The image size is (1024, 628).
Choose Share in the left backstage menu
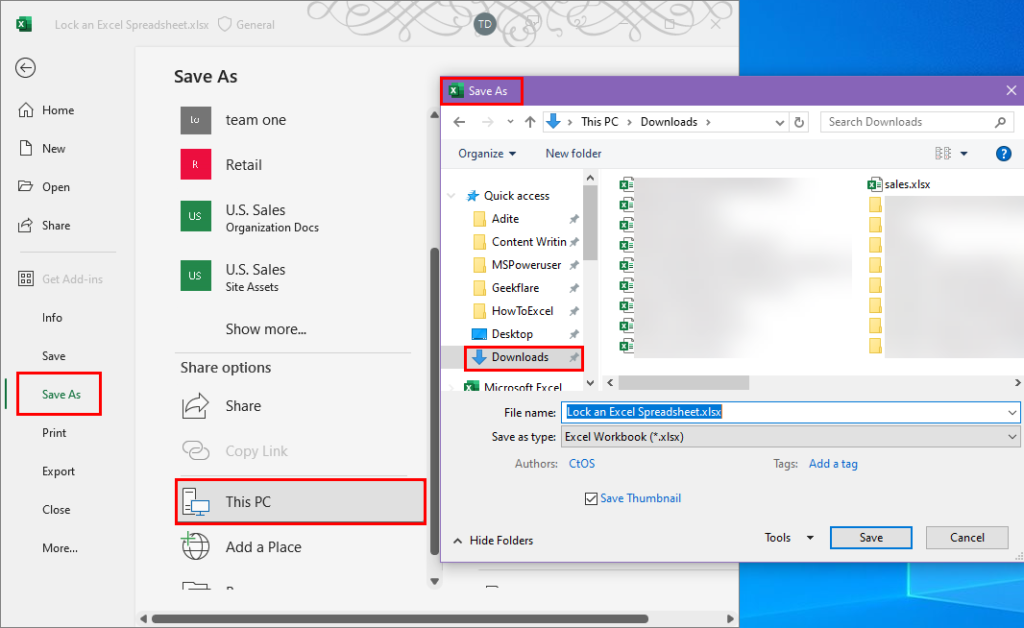(x=56, y=226)
